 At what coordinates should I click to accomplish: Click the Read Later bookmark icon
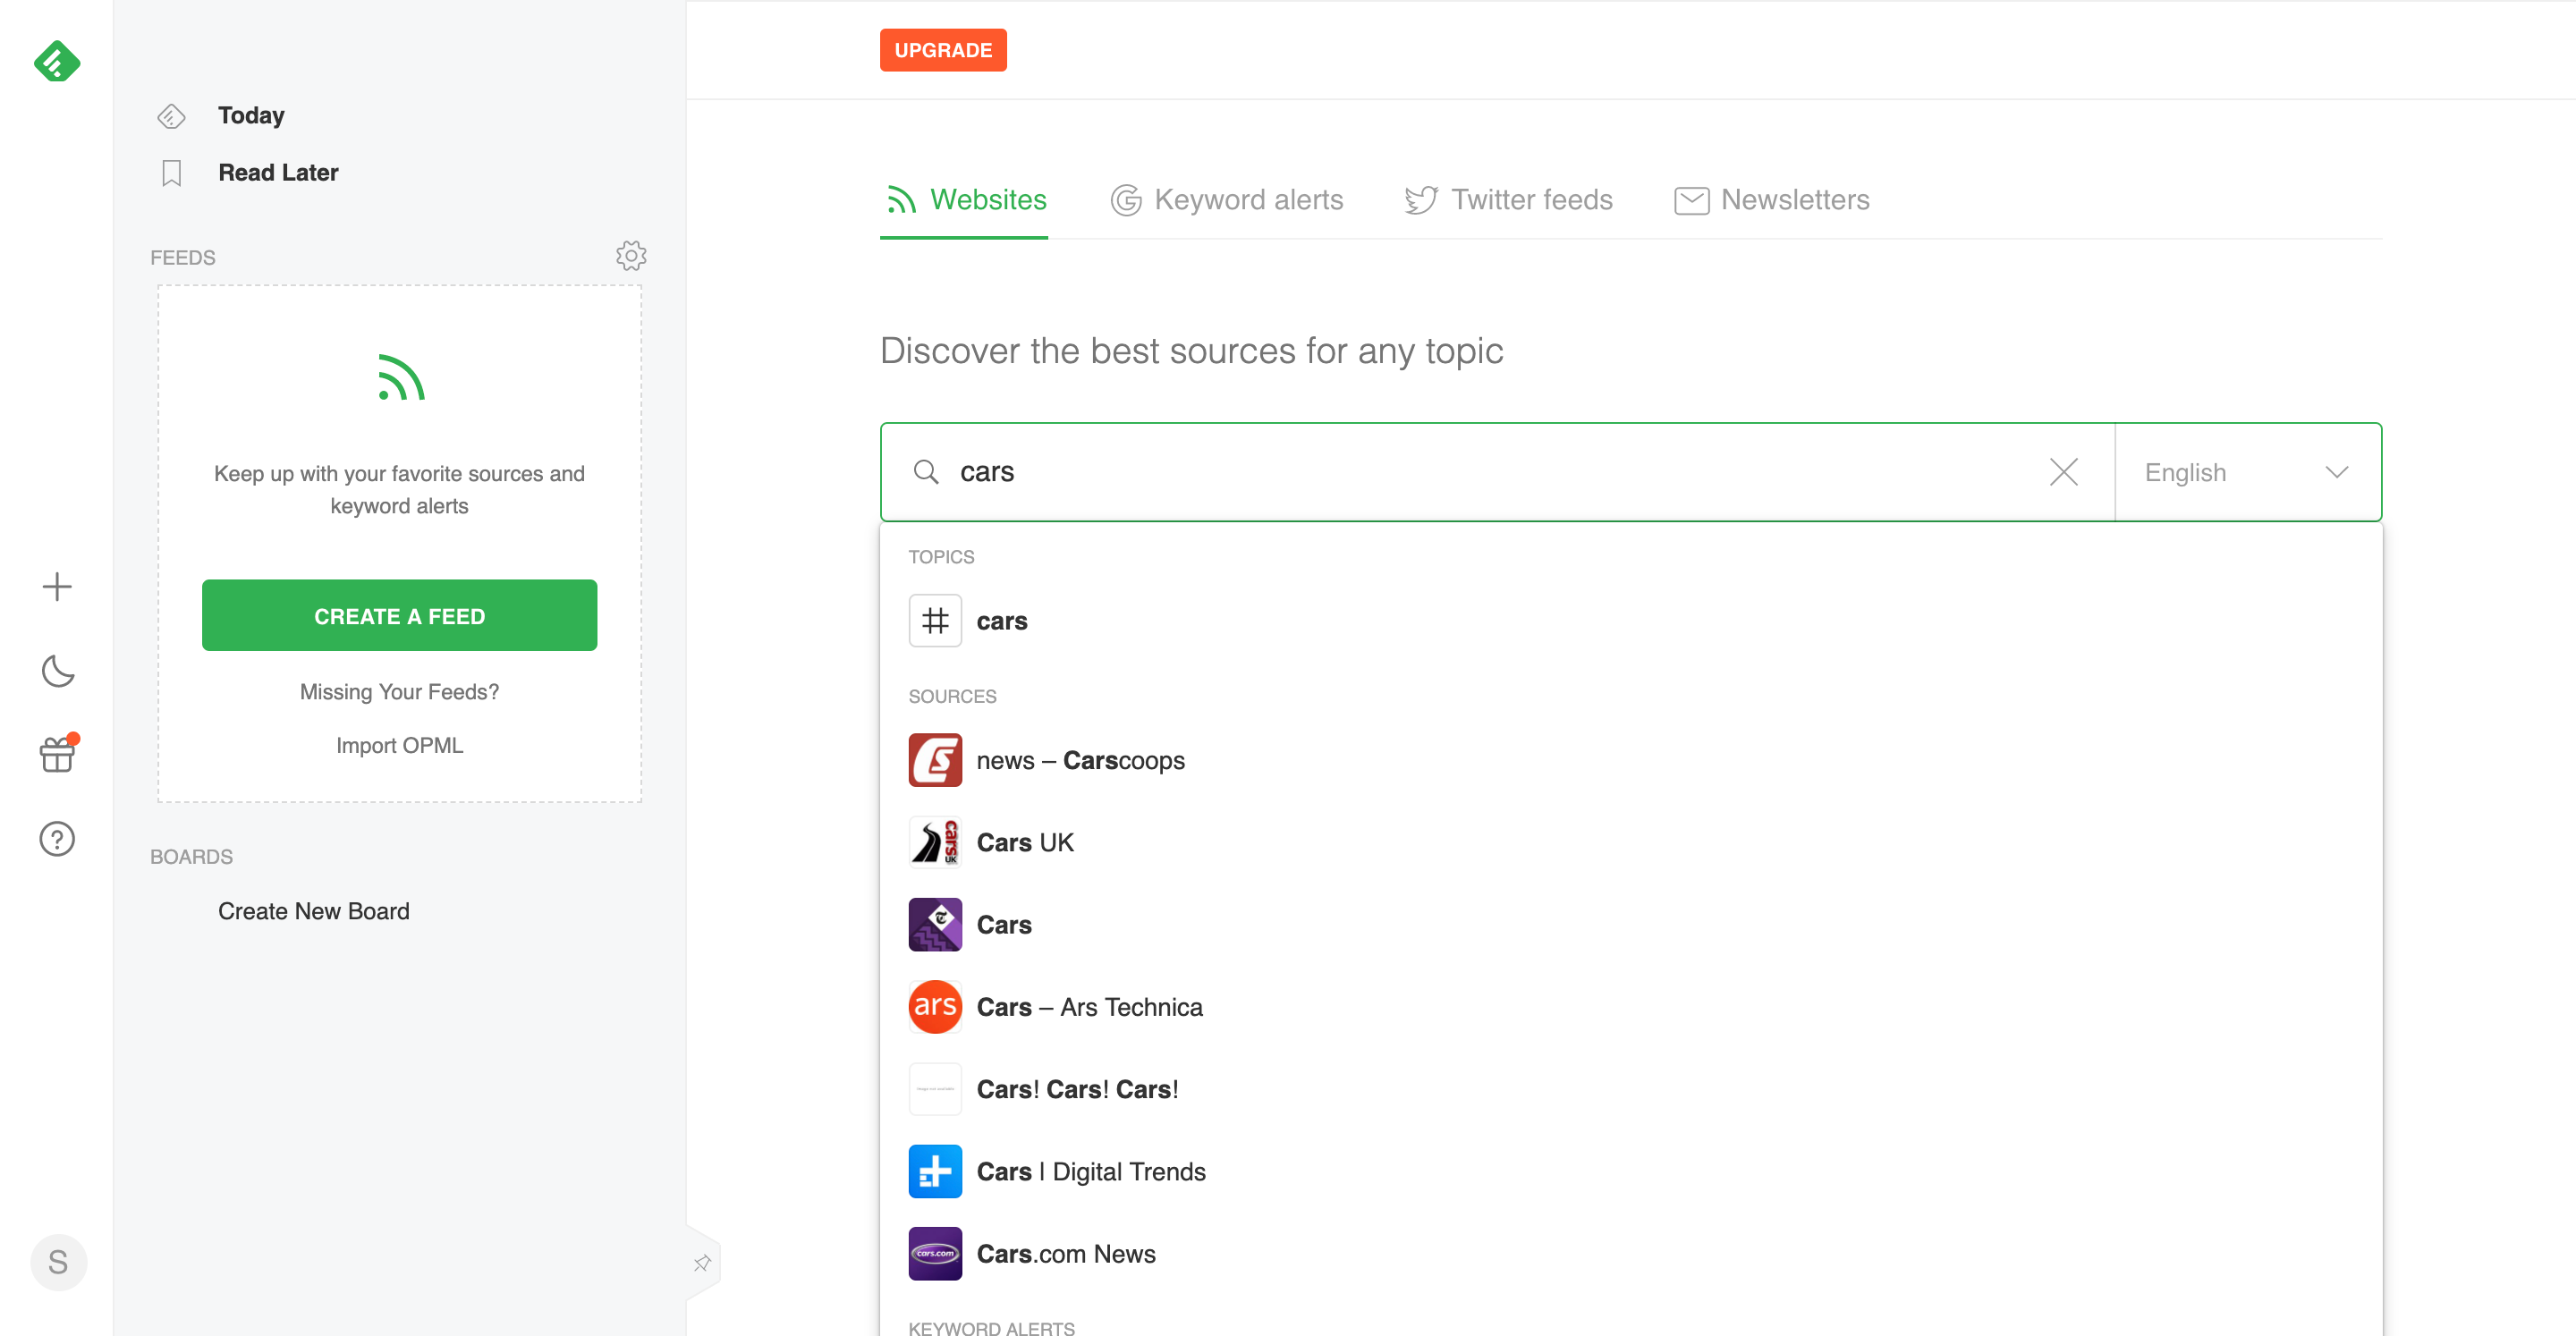(170, 172)
